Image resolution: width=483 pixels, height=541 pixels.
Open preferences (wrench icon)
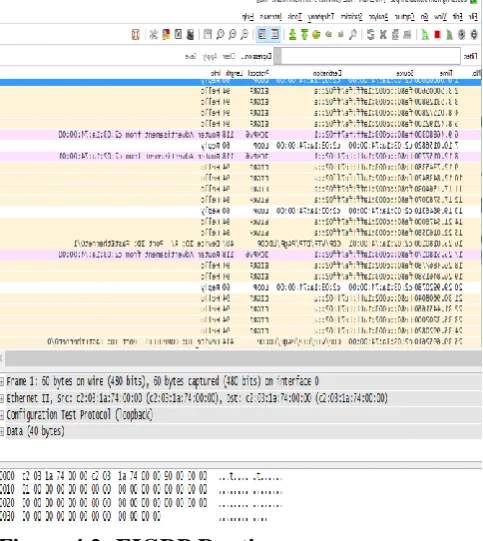pos(154,35)
